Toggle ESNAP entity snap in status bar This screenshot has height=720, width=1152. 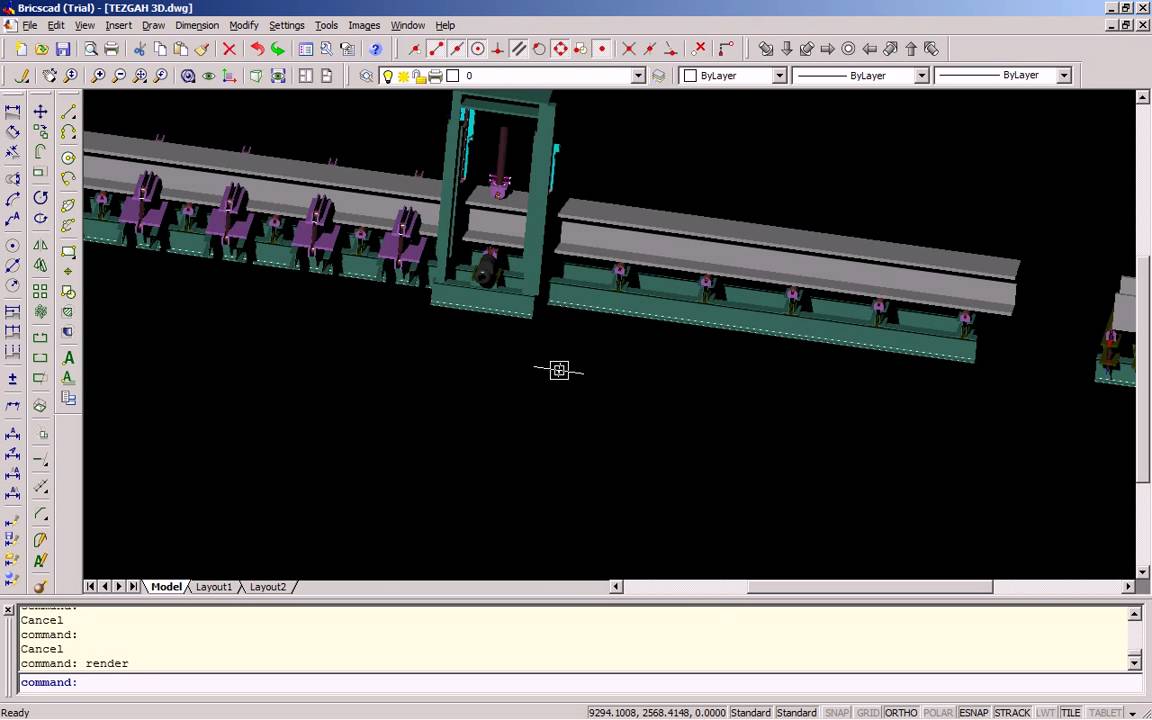pos(973,713)
